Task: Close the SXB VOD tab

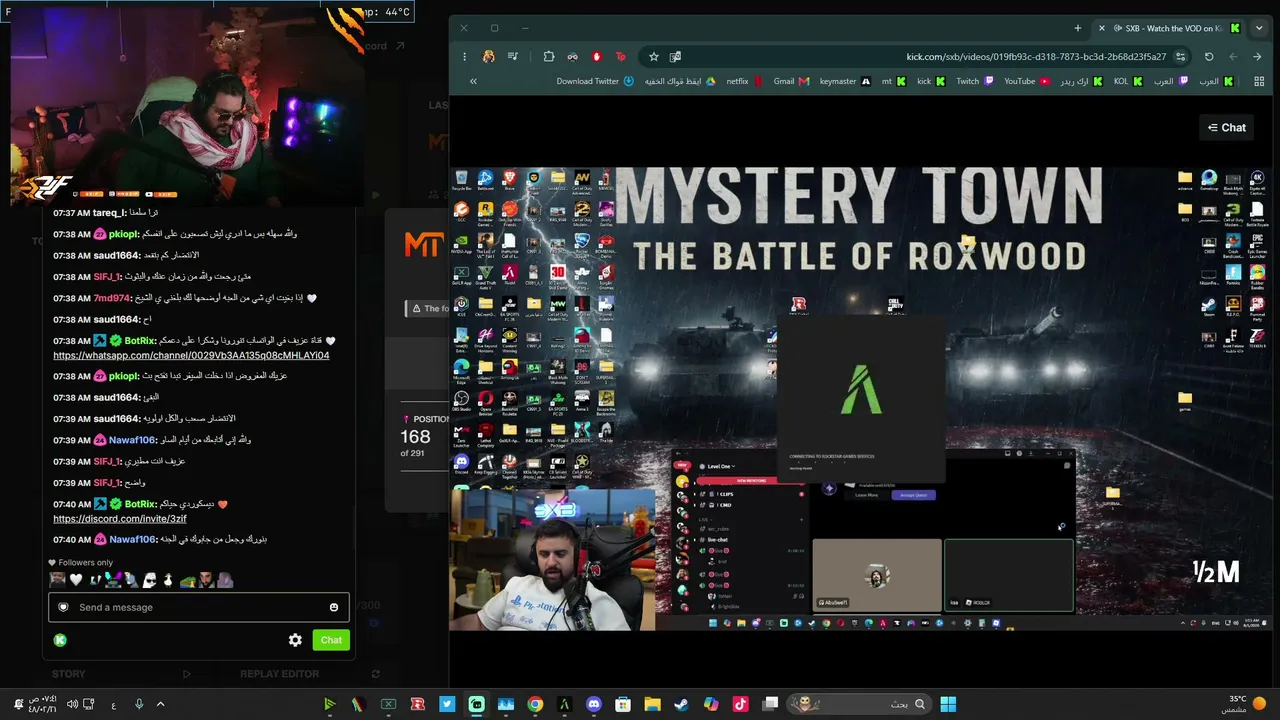Action: click(x=1102, y=28)
